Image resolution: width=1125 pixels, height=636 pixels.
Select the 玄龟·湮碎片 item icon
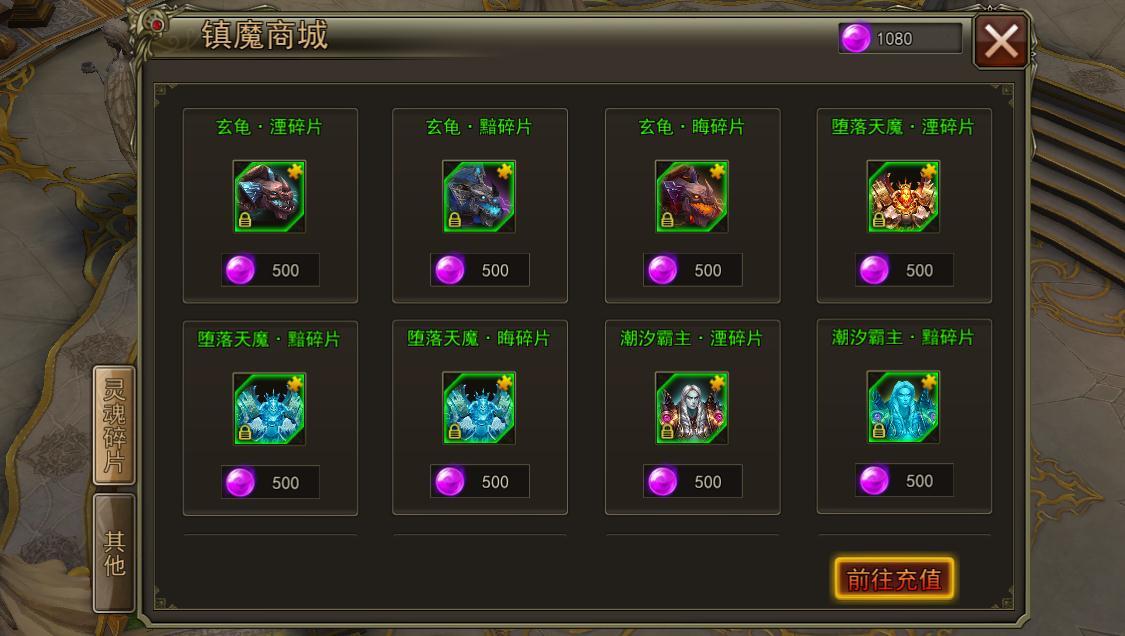click(270, 196)
